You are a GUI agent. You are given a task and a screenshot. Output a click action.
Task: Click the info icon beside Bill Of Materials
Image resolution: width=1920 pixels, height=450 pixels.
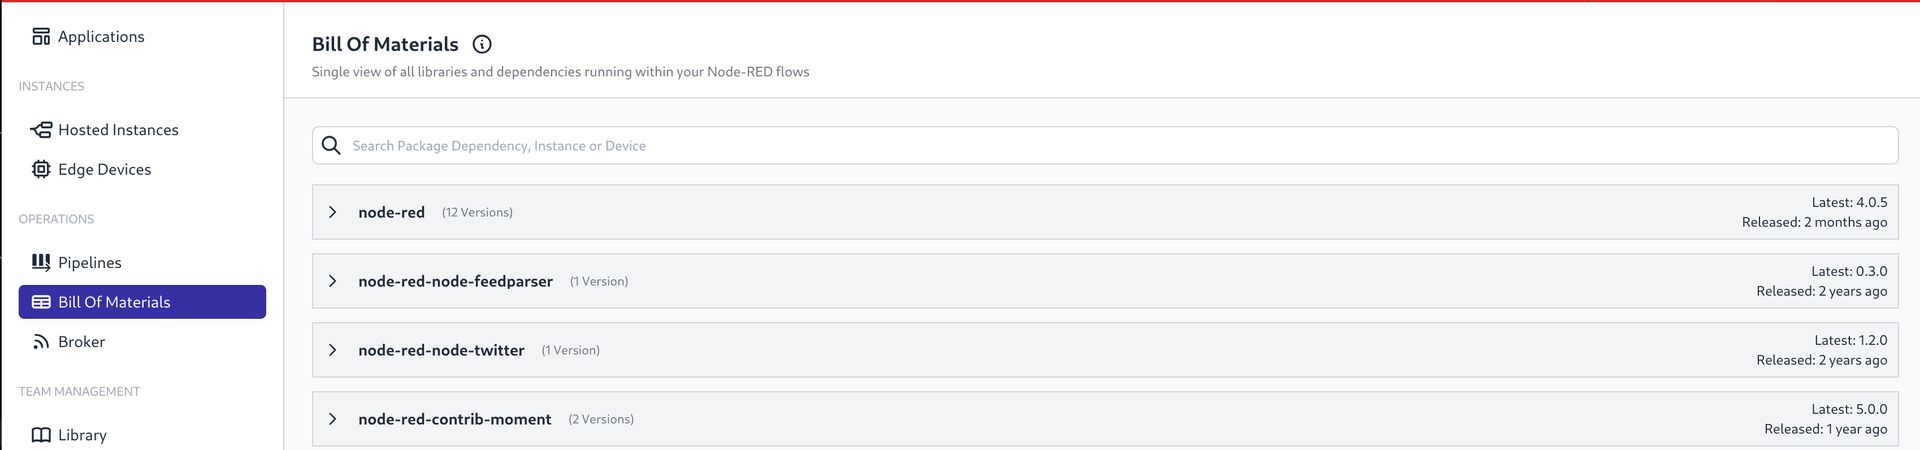click(482, 44)
